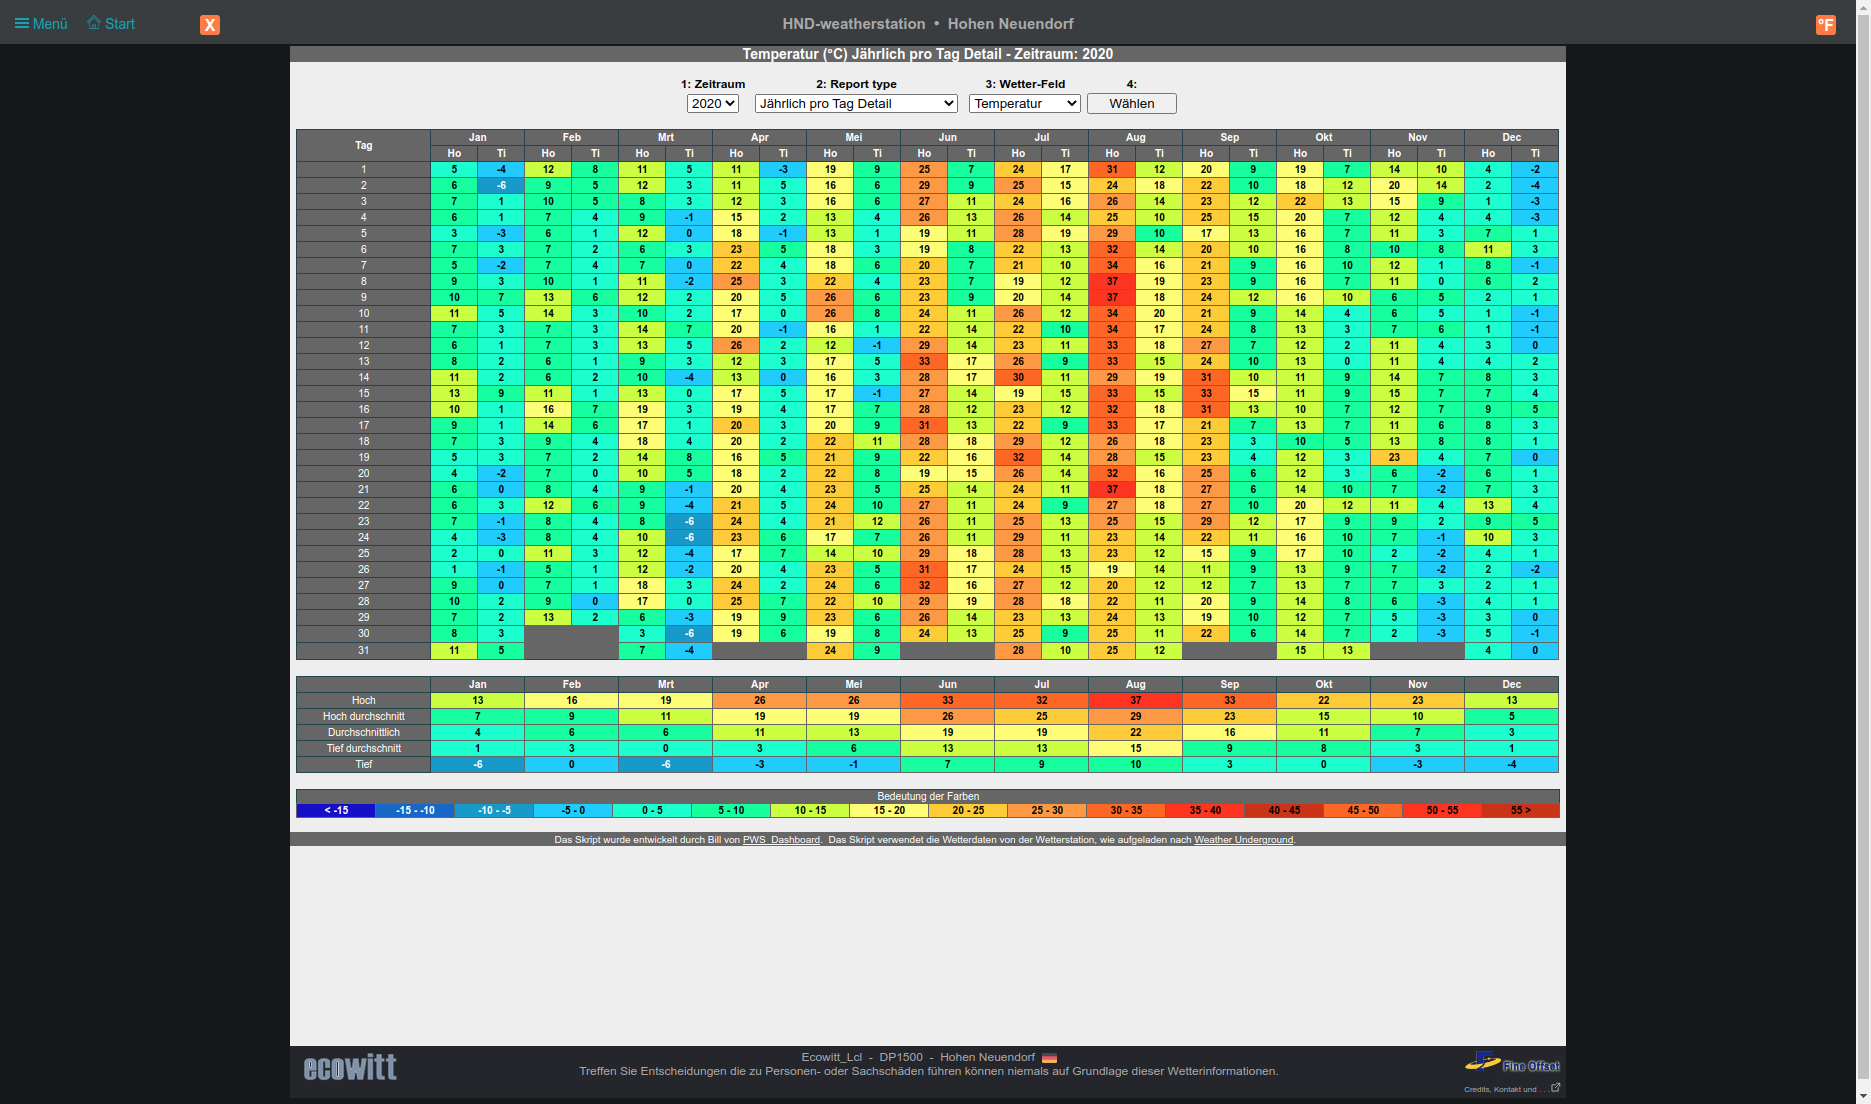Open the Wetter-Feld Temperatur dropdown
Image resolution: width=1871 pixels, height=1104 pixels.
pyautogui.click(x=1025, y=104)
